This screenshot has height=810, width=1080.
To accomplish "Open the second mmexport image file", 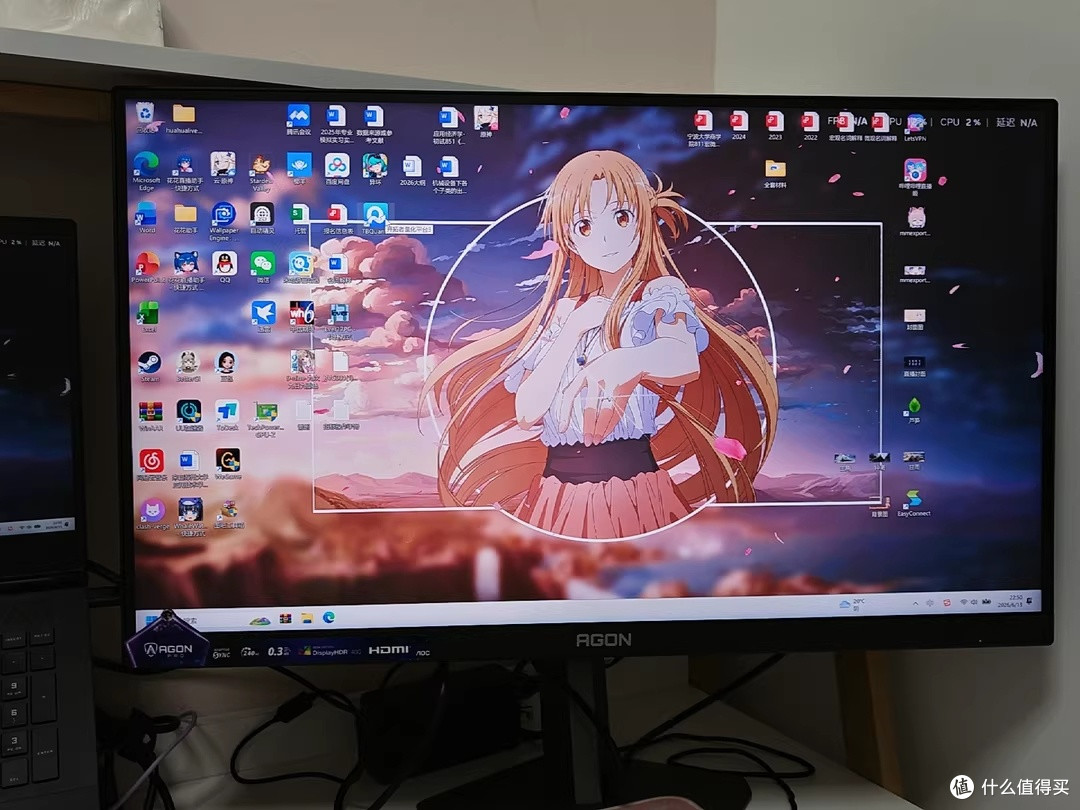I will click(915, 274).
